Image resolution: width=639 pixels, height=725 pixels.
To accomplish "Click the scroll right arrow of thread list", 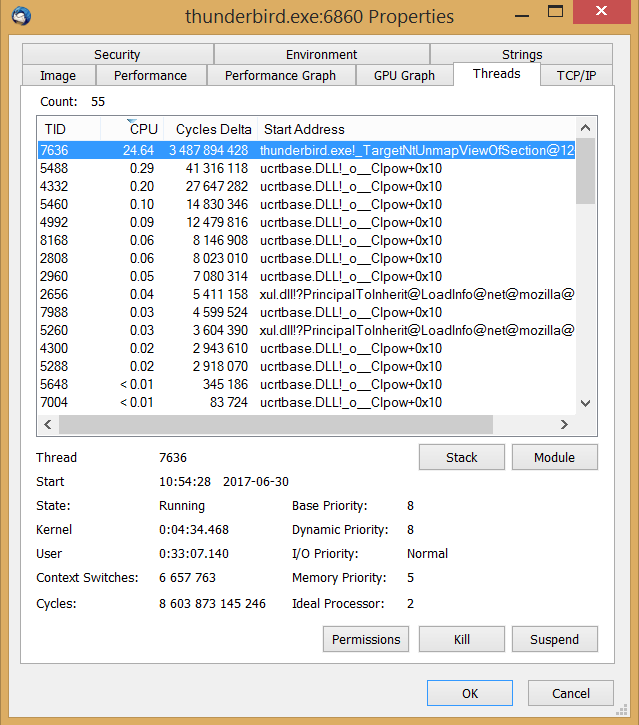I will pyautogui.click(x=564, y=424).
